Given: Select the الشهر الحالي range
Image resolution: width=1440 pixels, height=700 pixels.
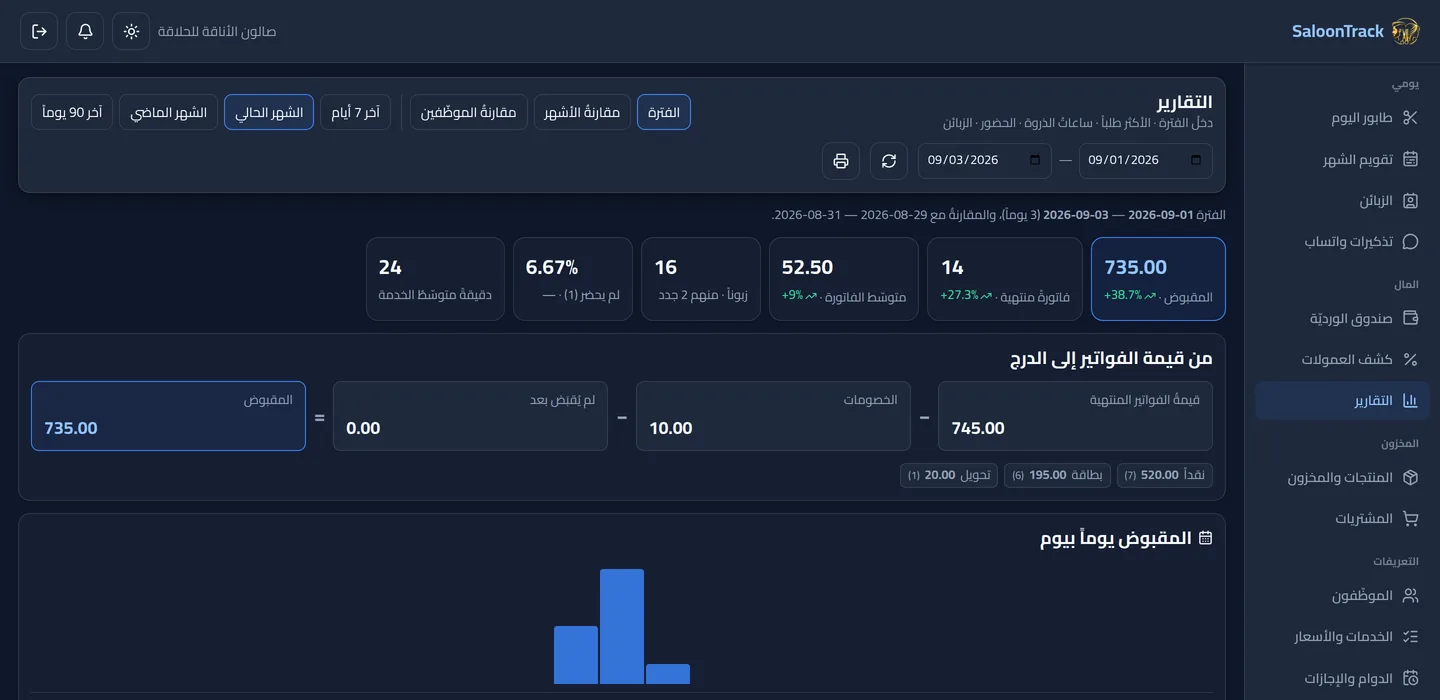Looking at the screenshot, I should [x=269, y=112].
